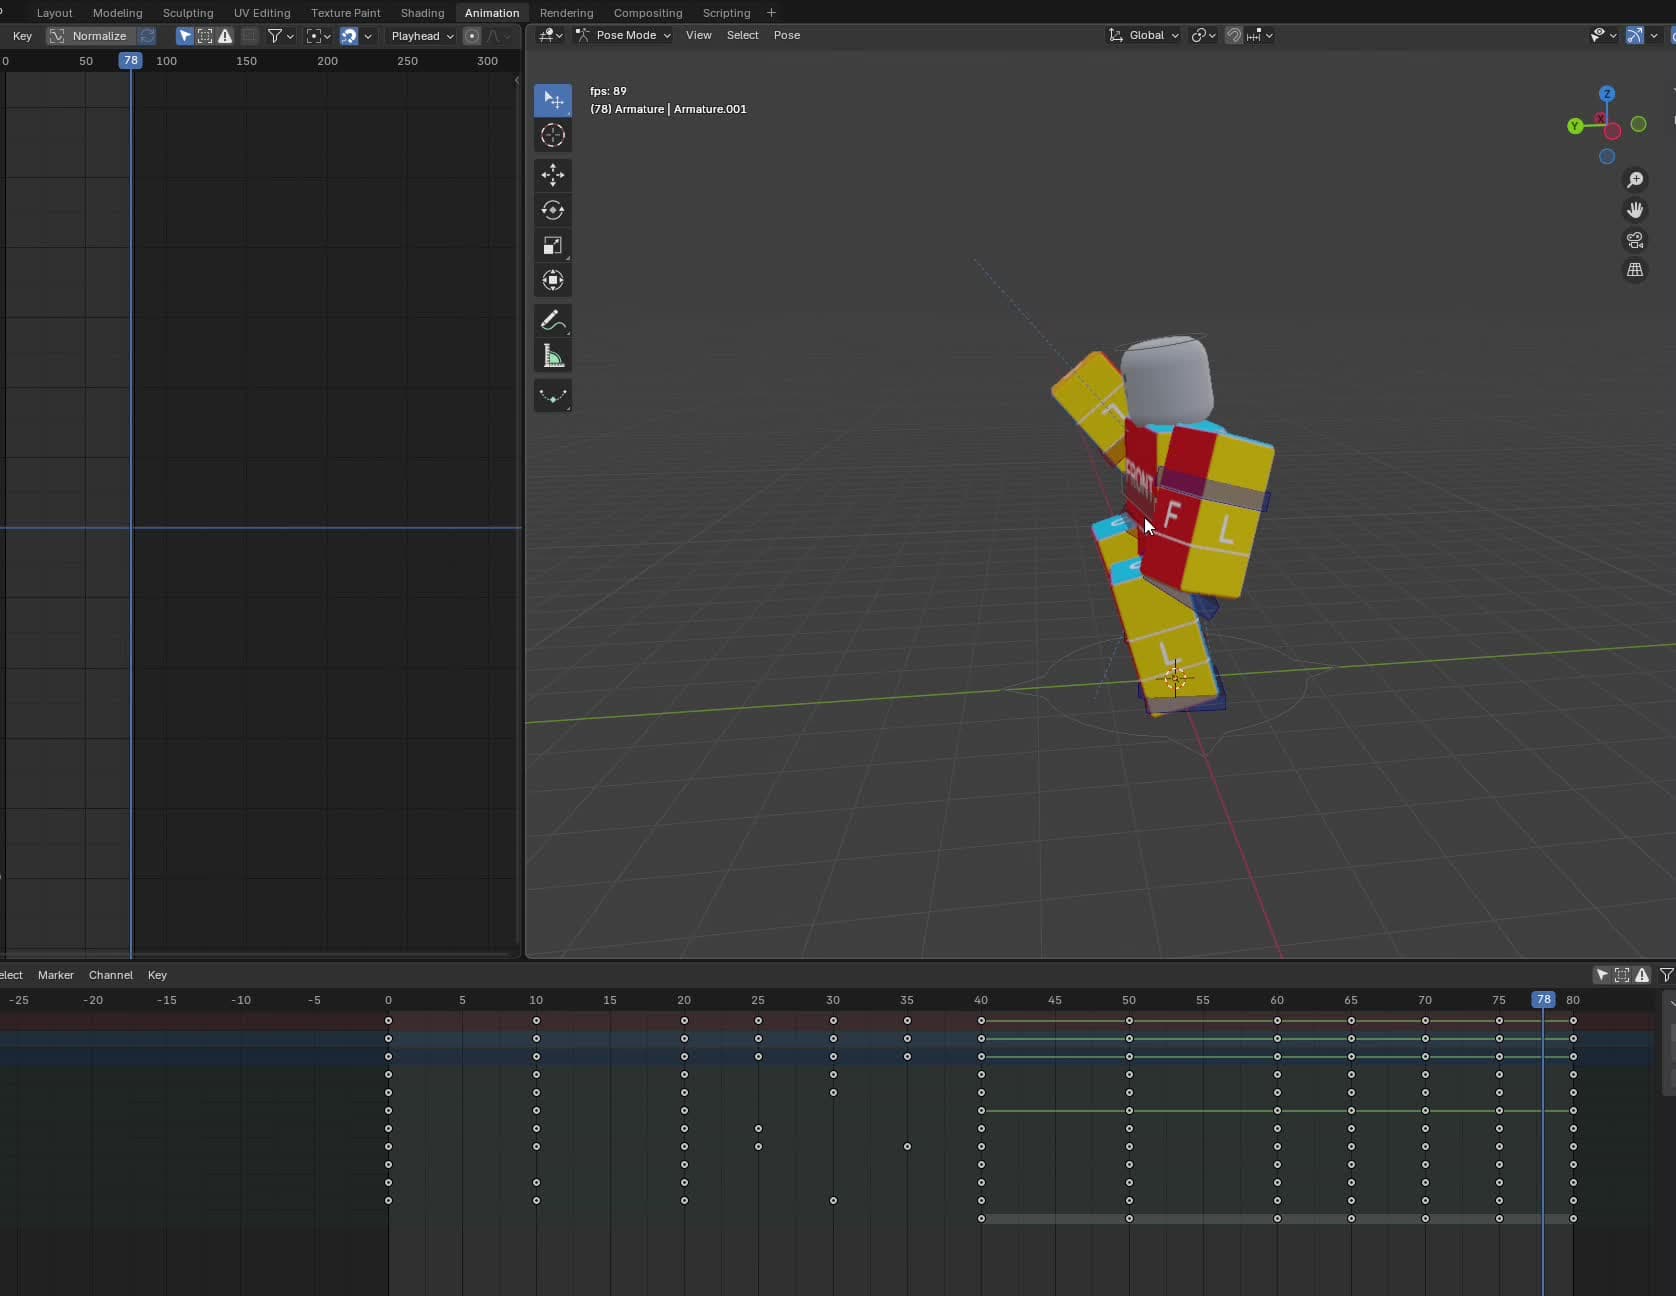The image size is (1676, 1296).
Task: Toggle only show selected in graph editor header
Action: [185, 36]
